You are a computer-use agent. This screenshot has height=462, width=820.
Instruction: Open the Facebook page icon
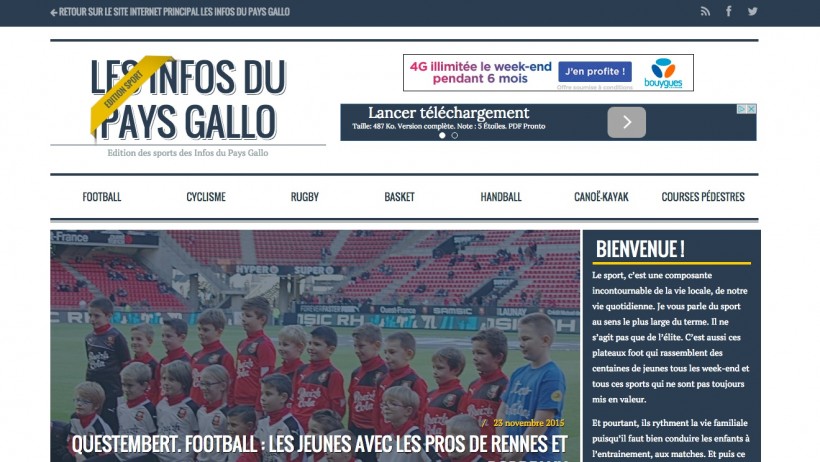(x=728, y=11)
